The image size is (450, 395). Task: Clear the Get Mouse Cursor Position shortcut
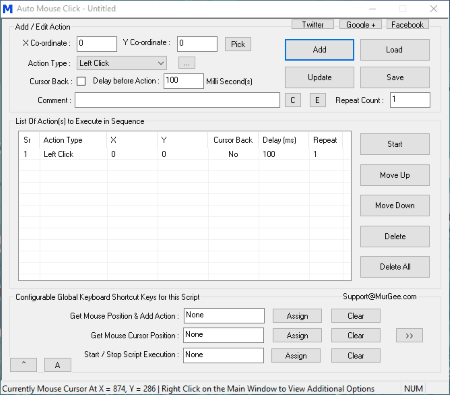click(356, 335)
